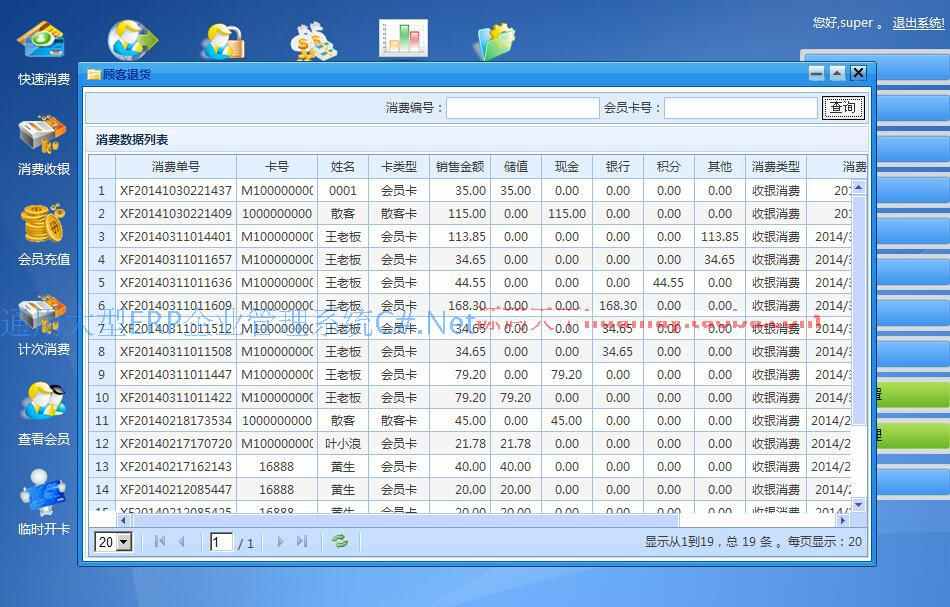
Task: Click the 顾客退货 window folder icon
Action: pos(93,75)
